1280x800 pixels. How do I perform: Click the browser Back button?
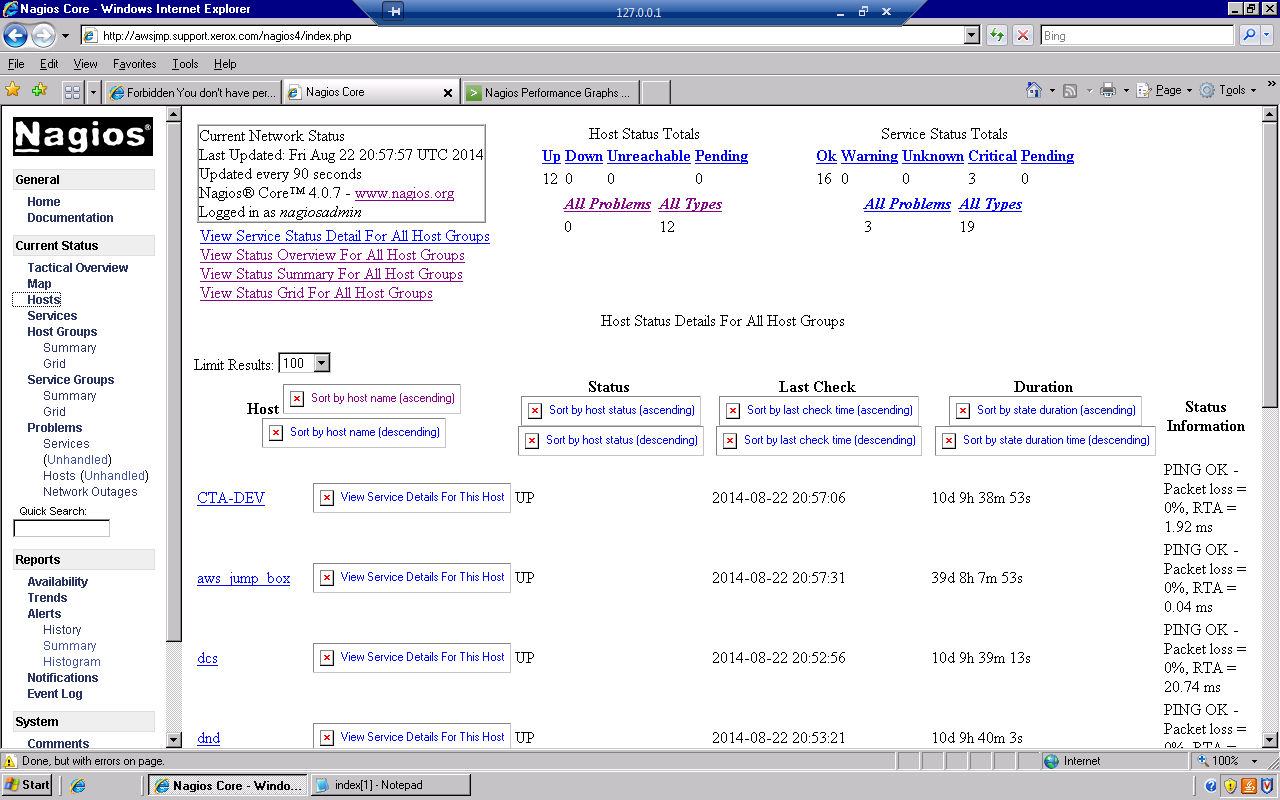pos(15,36)
